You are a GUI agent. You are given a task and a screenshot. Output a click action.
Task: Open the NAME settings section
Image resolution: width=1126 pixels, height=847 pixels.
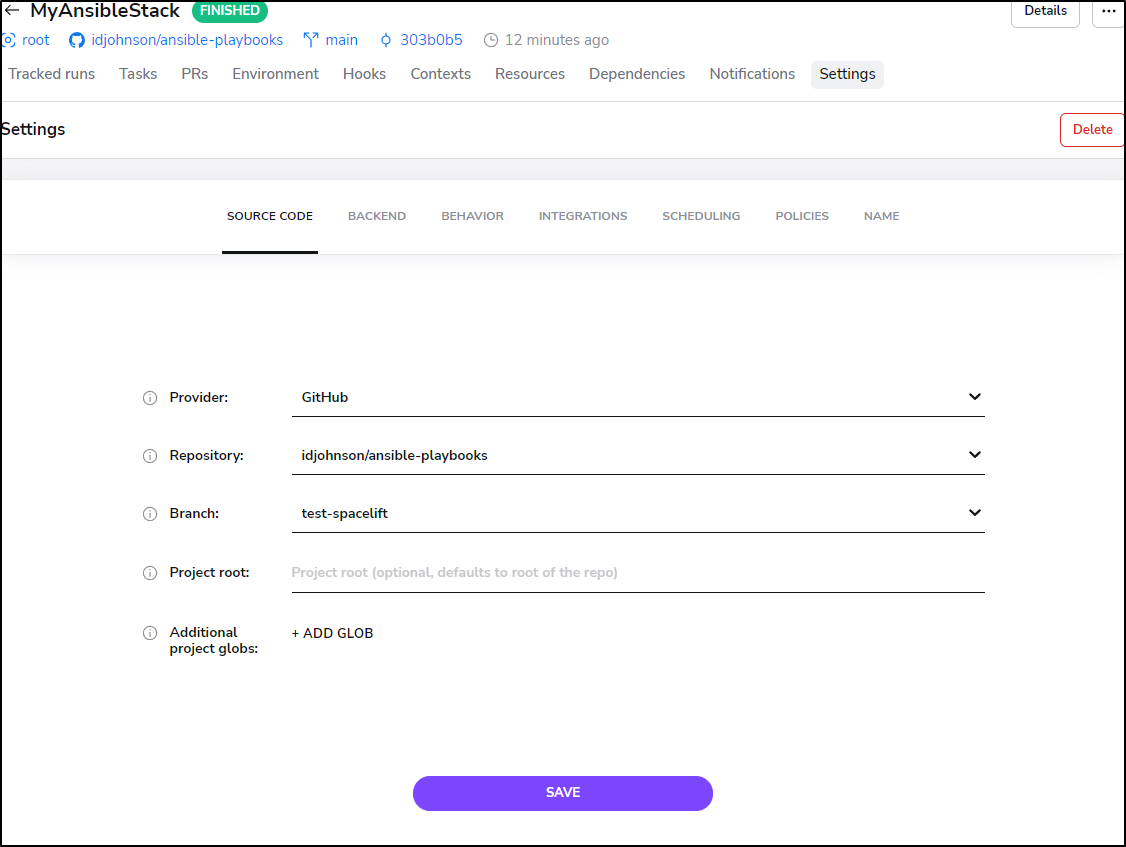click(882, 216)
